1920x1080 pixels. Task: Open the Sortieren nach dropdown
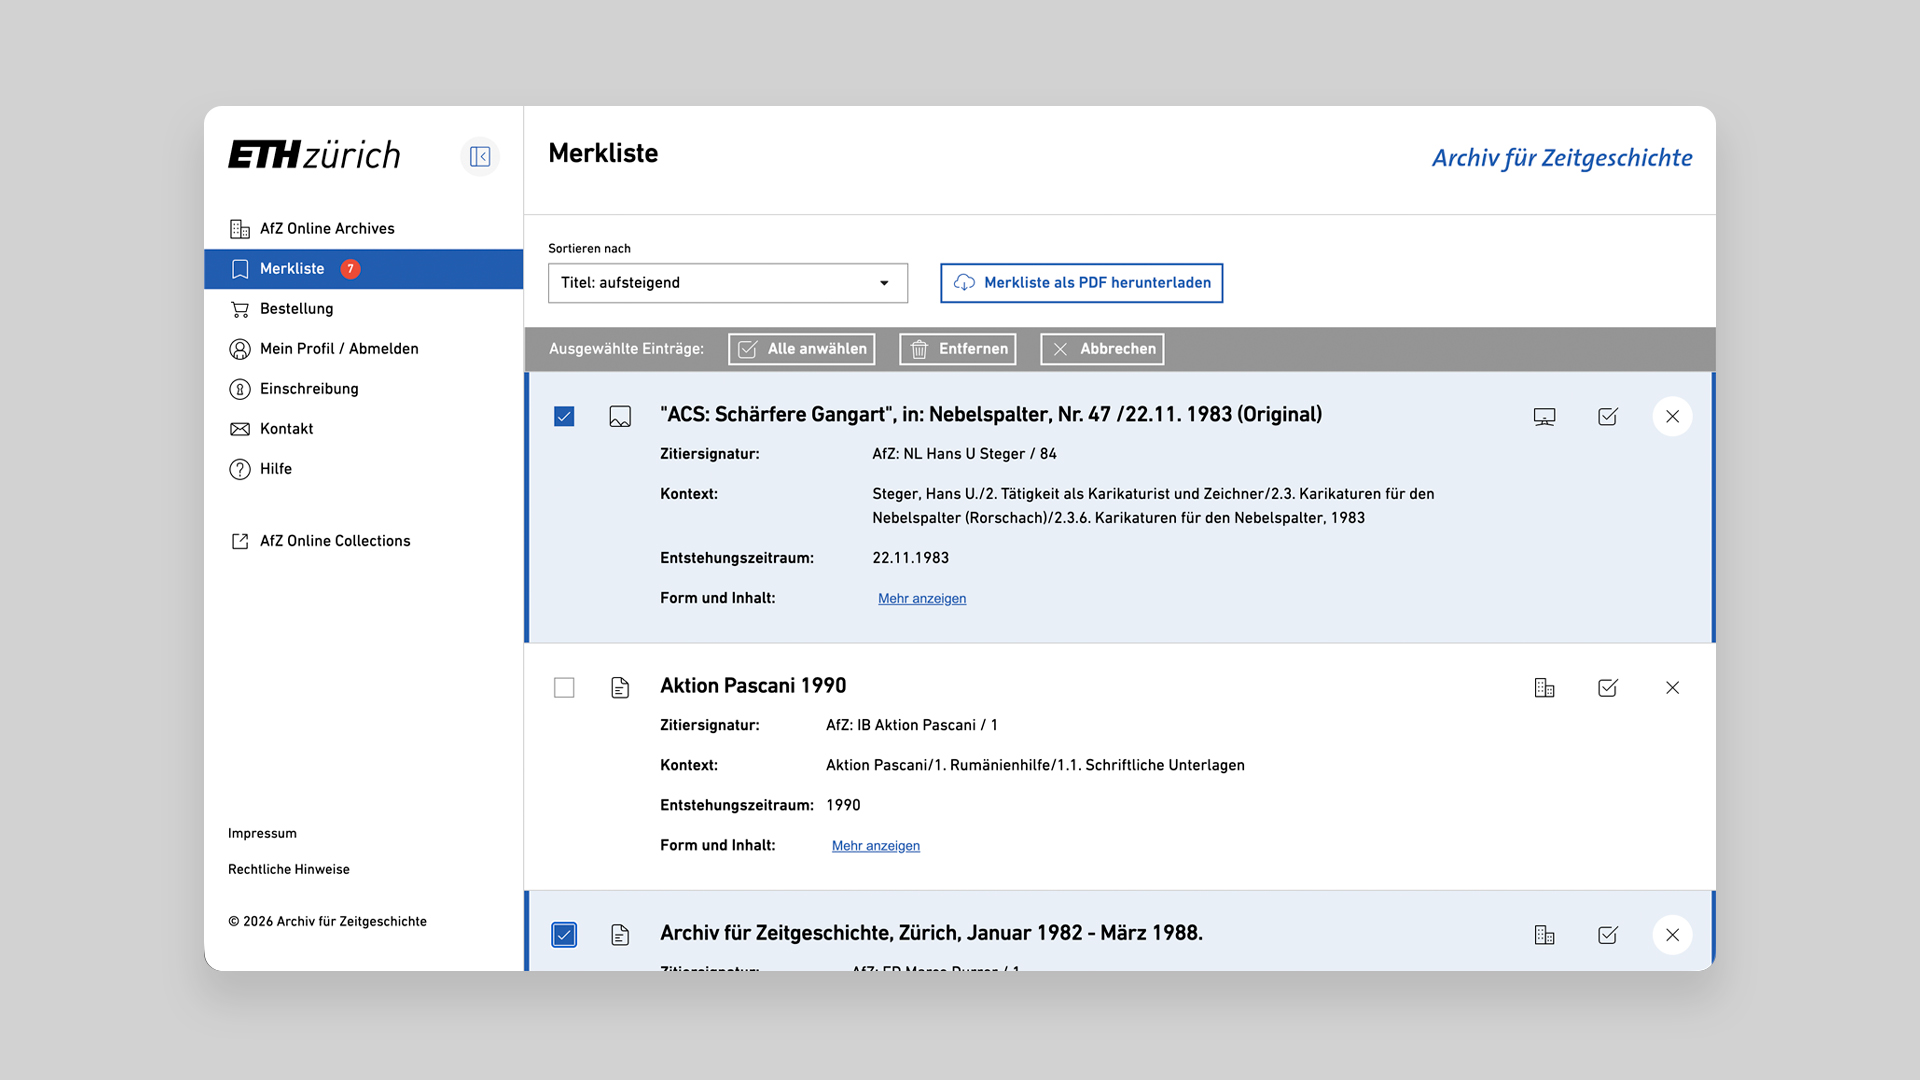click(x=727, y=283)
